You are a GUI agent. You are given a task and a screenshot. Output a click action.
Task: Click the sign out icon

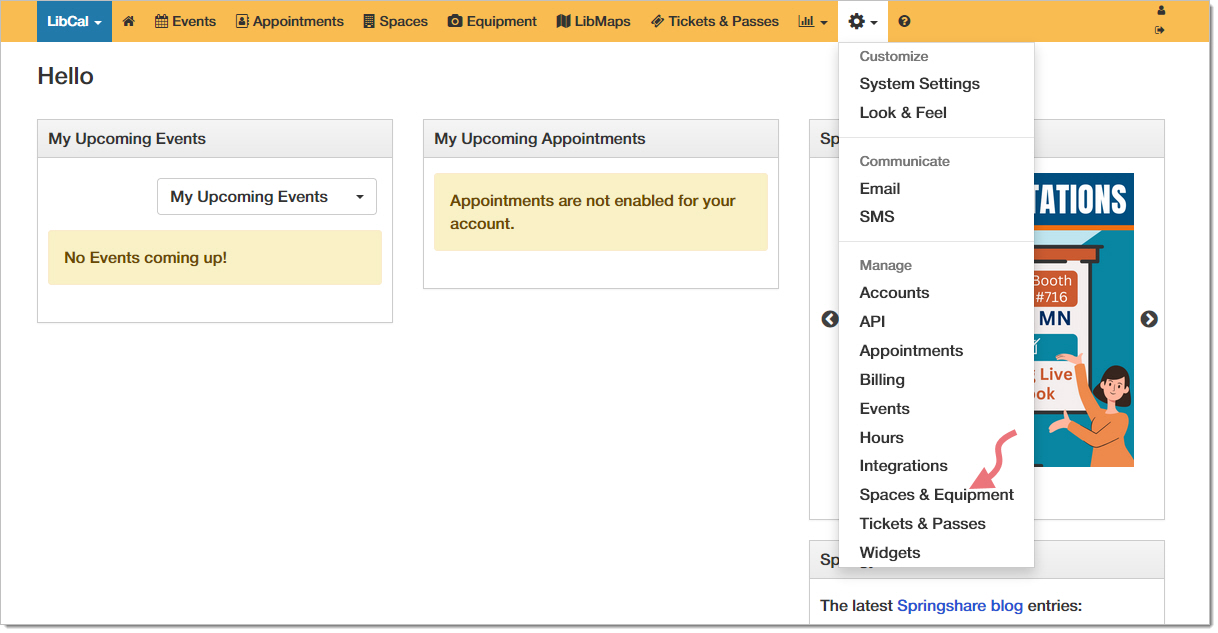click(x=1160, y=30)
